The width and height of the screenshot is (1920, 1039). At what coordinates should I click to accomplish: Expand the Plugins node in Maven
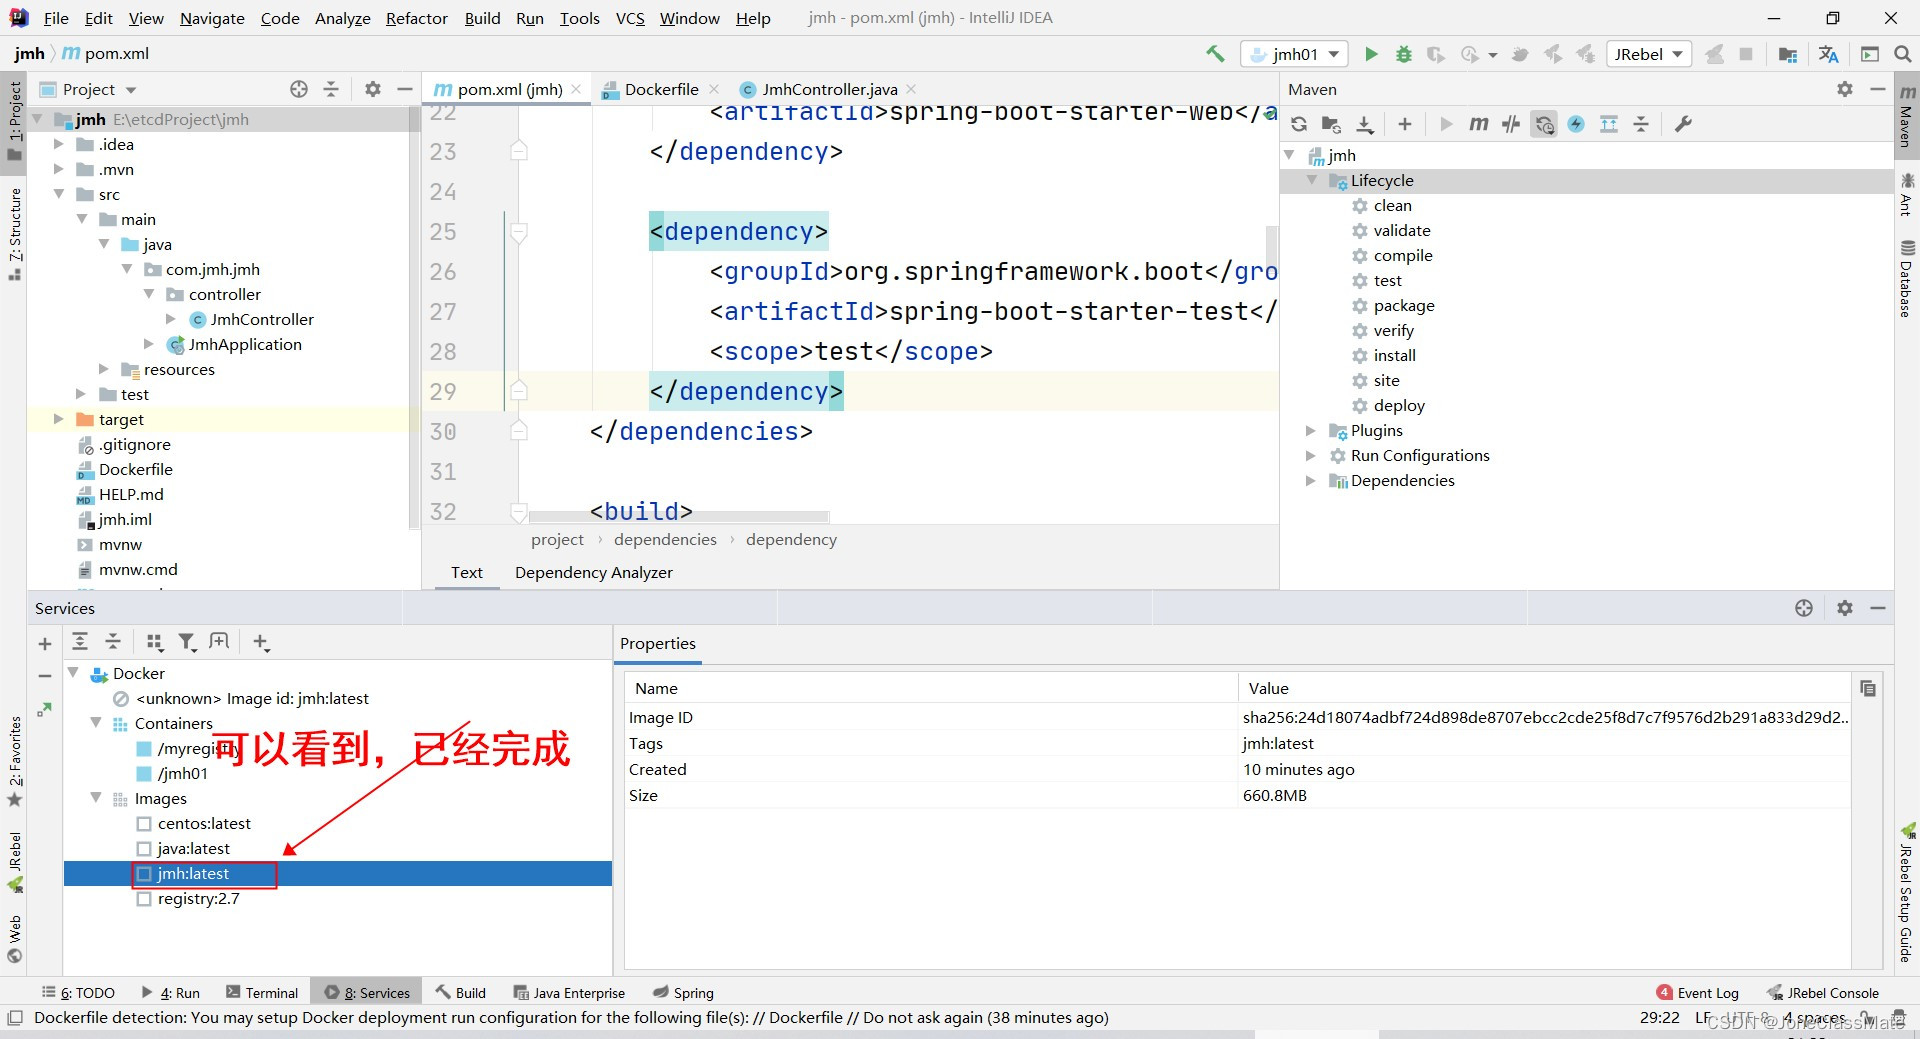[1311, 431]
